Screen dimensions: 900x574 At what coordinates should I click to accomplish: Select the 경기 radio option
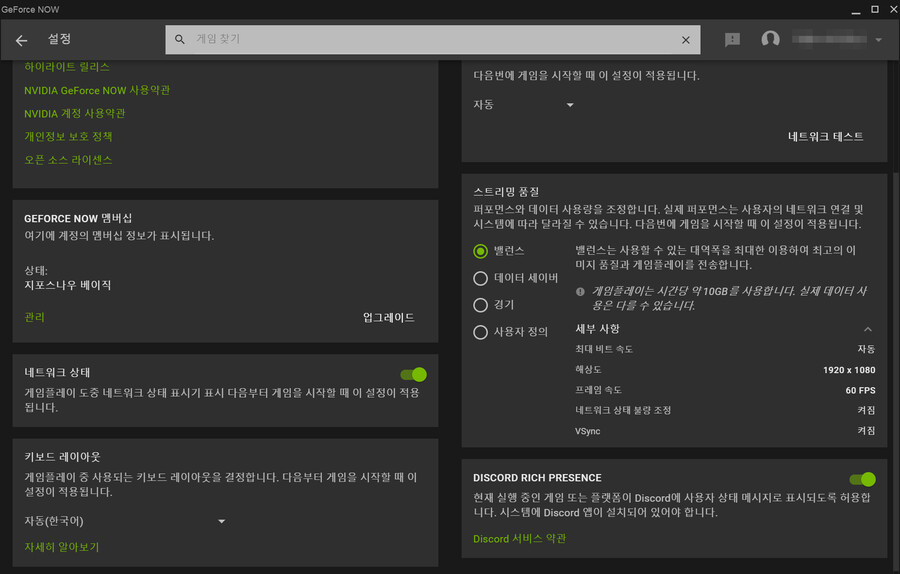pos(480,305)
